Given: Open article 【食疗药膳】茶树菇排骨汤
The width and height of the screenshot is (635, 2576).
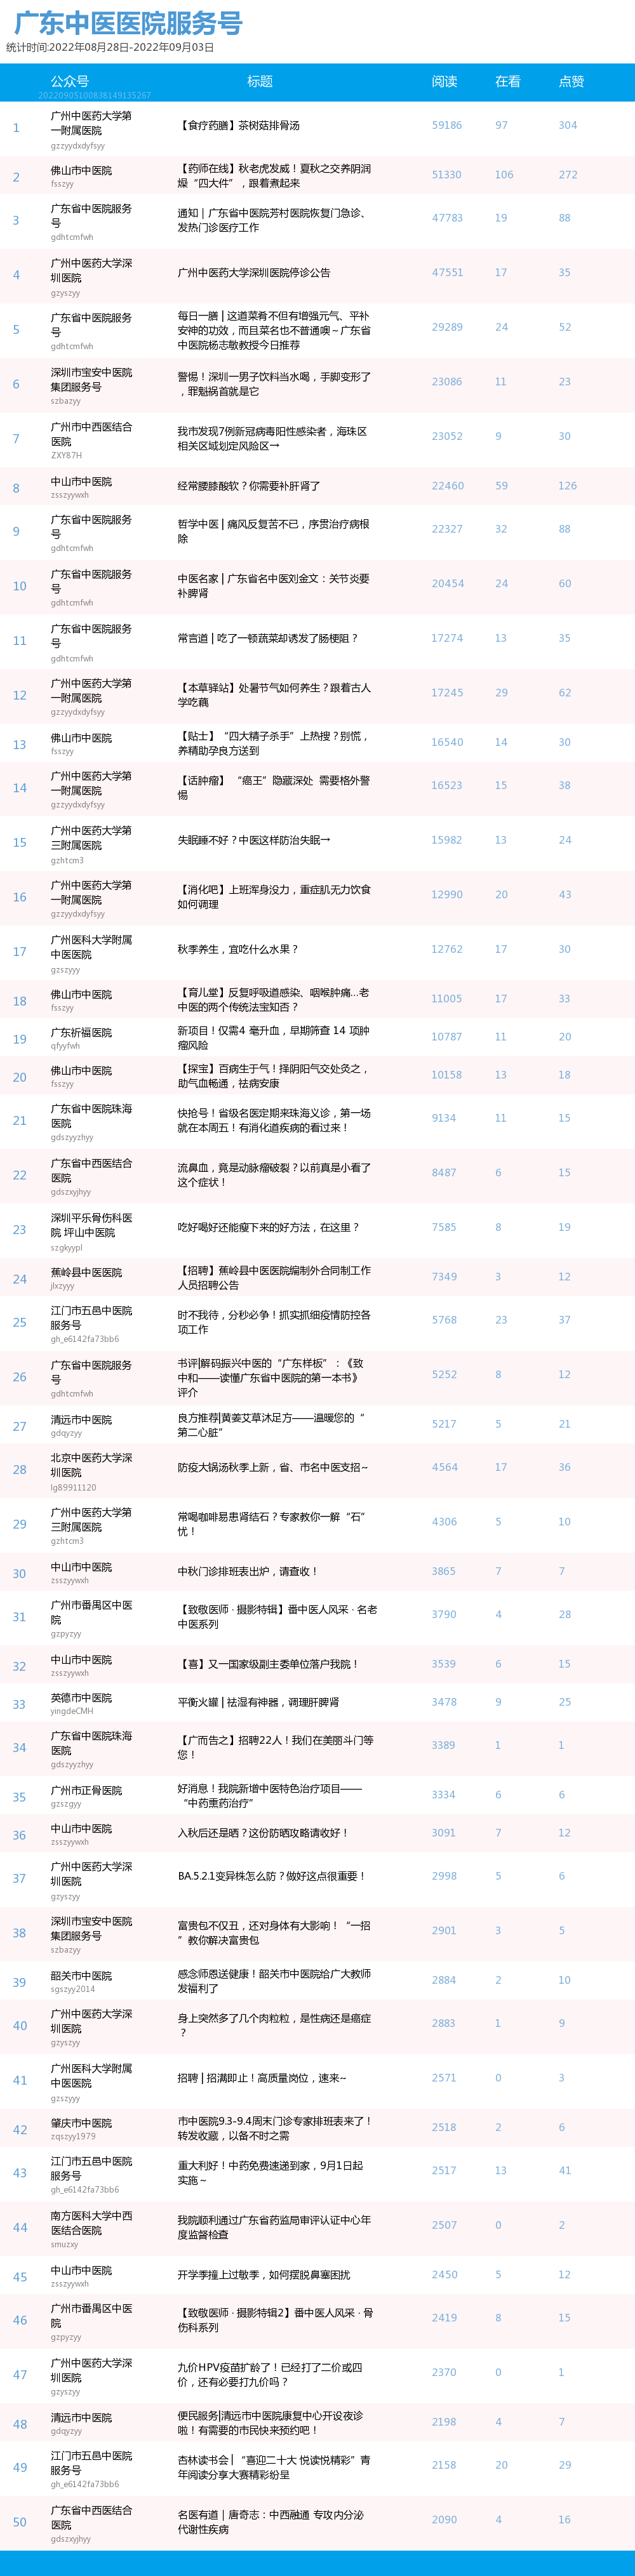Looking at the screenshot, I should [x=239, y=125].
